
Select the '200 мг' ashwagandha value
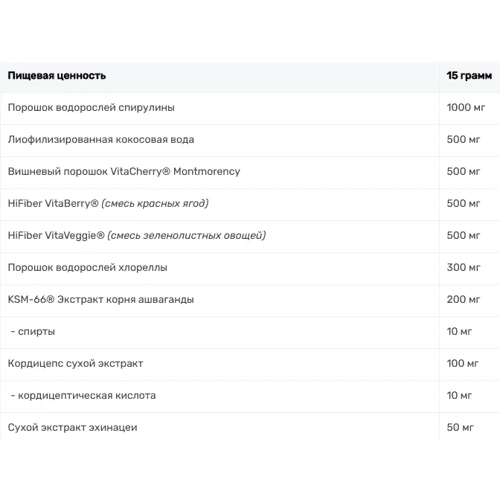tap(463, 299)
